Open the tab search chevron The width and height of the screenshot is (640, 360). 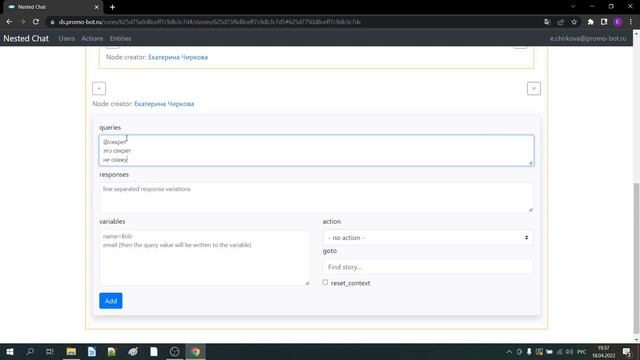[573, 7]
